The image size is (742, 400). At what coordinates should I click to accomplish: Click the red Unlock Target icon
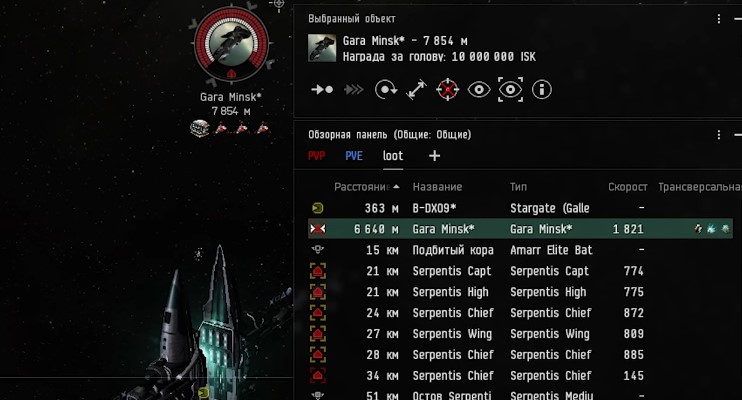[448, 89]
